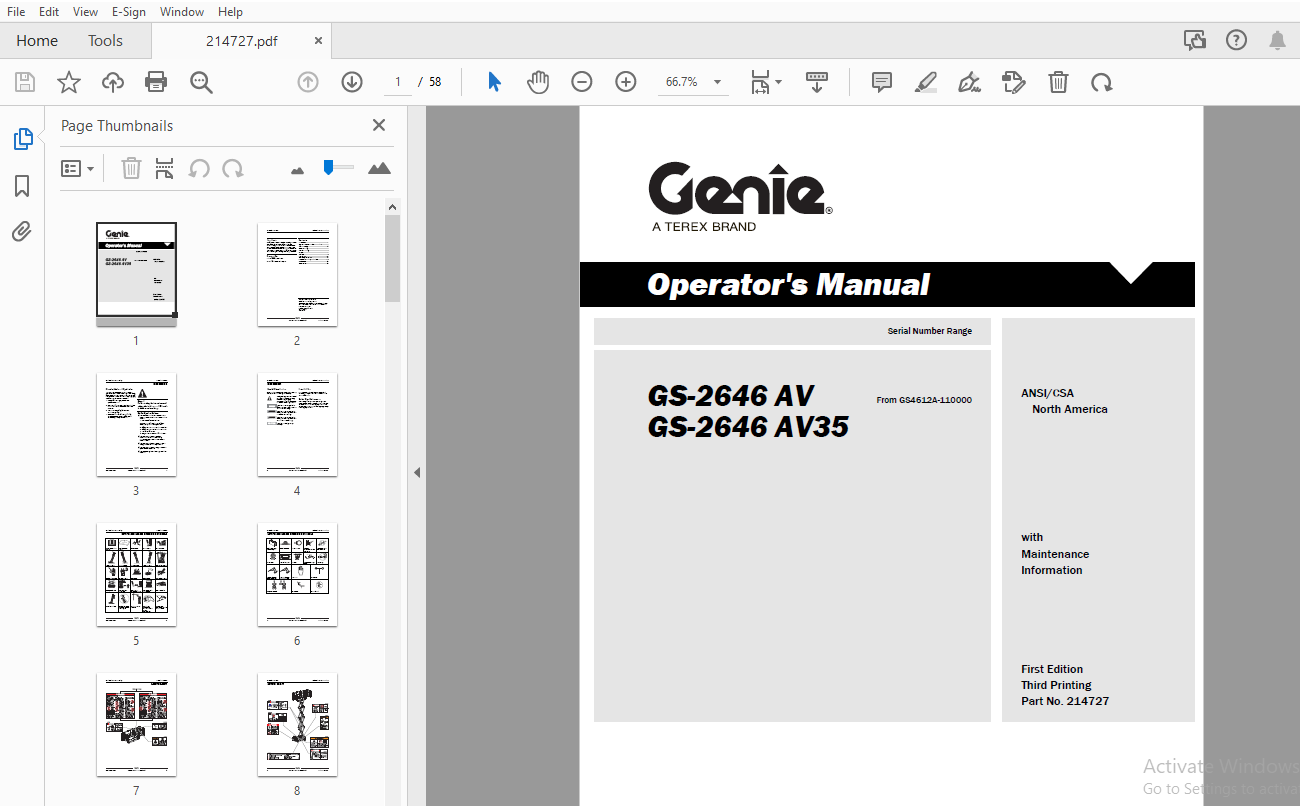Viewport: 1300px width, 806px height.
Task: Select page 3 thumbnail
Action: [x=136, y=425]
